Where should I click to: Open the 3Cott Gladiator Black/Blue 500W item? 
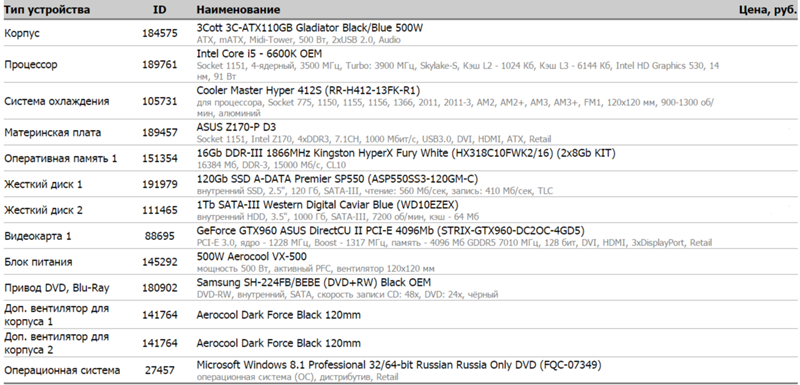(310, 28)
